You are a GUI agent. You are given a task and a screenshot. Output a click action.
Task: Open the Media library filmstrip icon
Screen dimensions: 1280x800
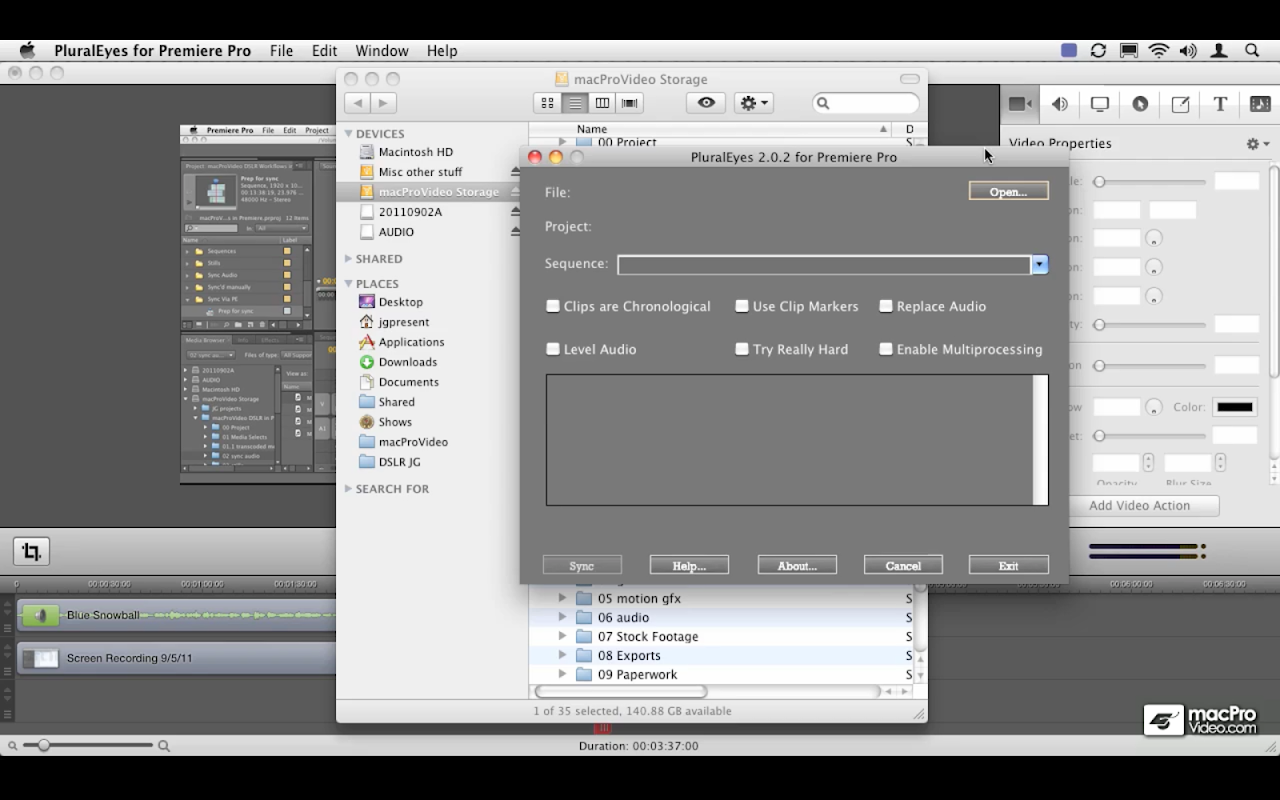click(1260, 104)
